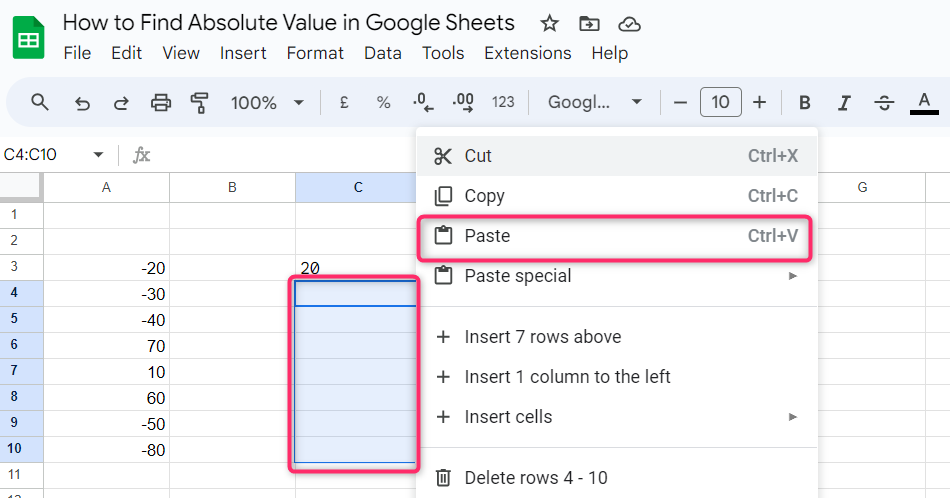
Task: Toggle strikethrough formatting
Action: tap(884, 102)
